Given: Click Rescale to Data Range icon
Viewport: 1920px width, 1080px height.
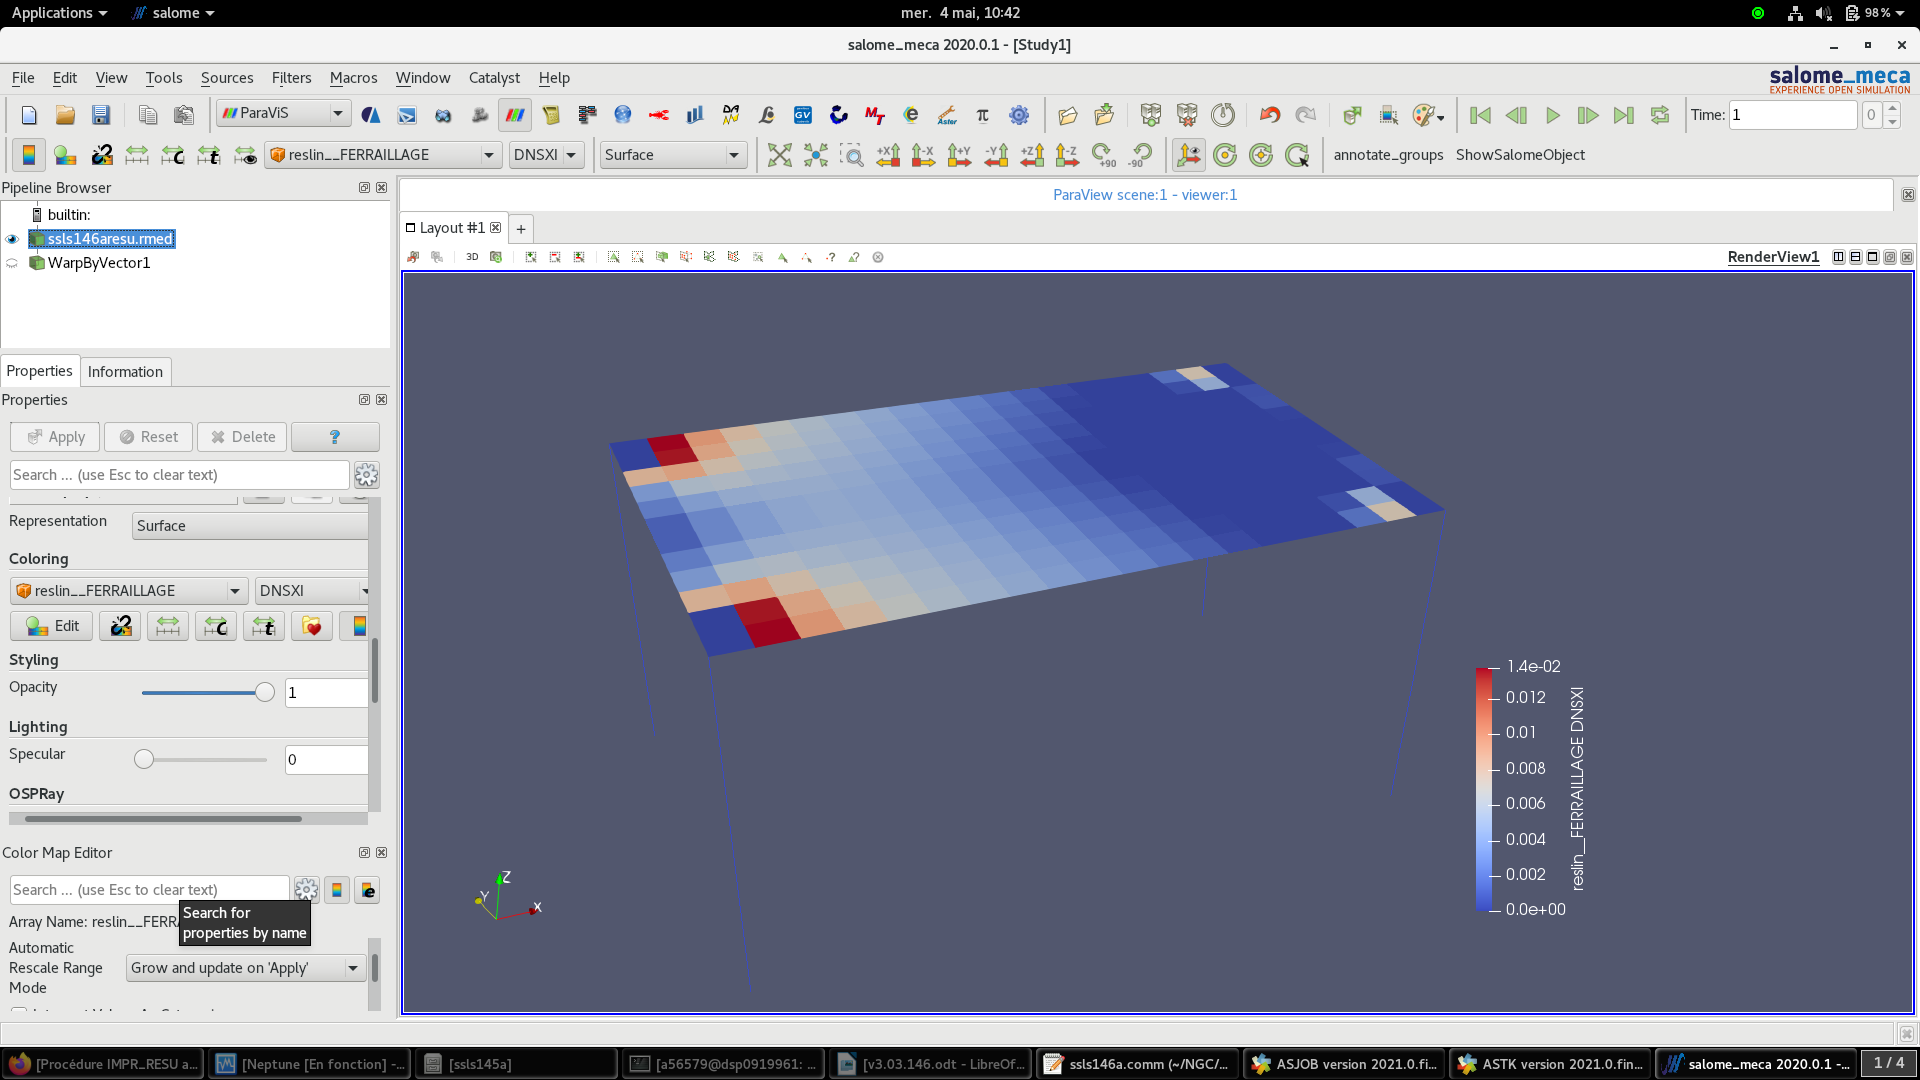Looking at the screenshot, I should [x=137, y=155].
